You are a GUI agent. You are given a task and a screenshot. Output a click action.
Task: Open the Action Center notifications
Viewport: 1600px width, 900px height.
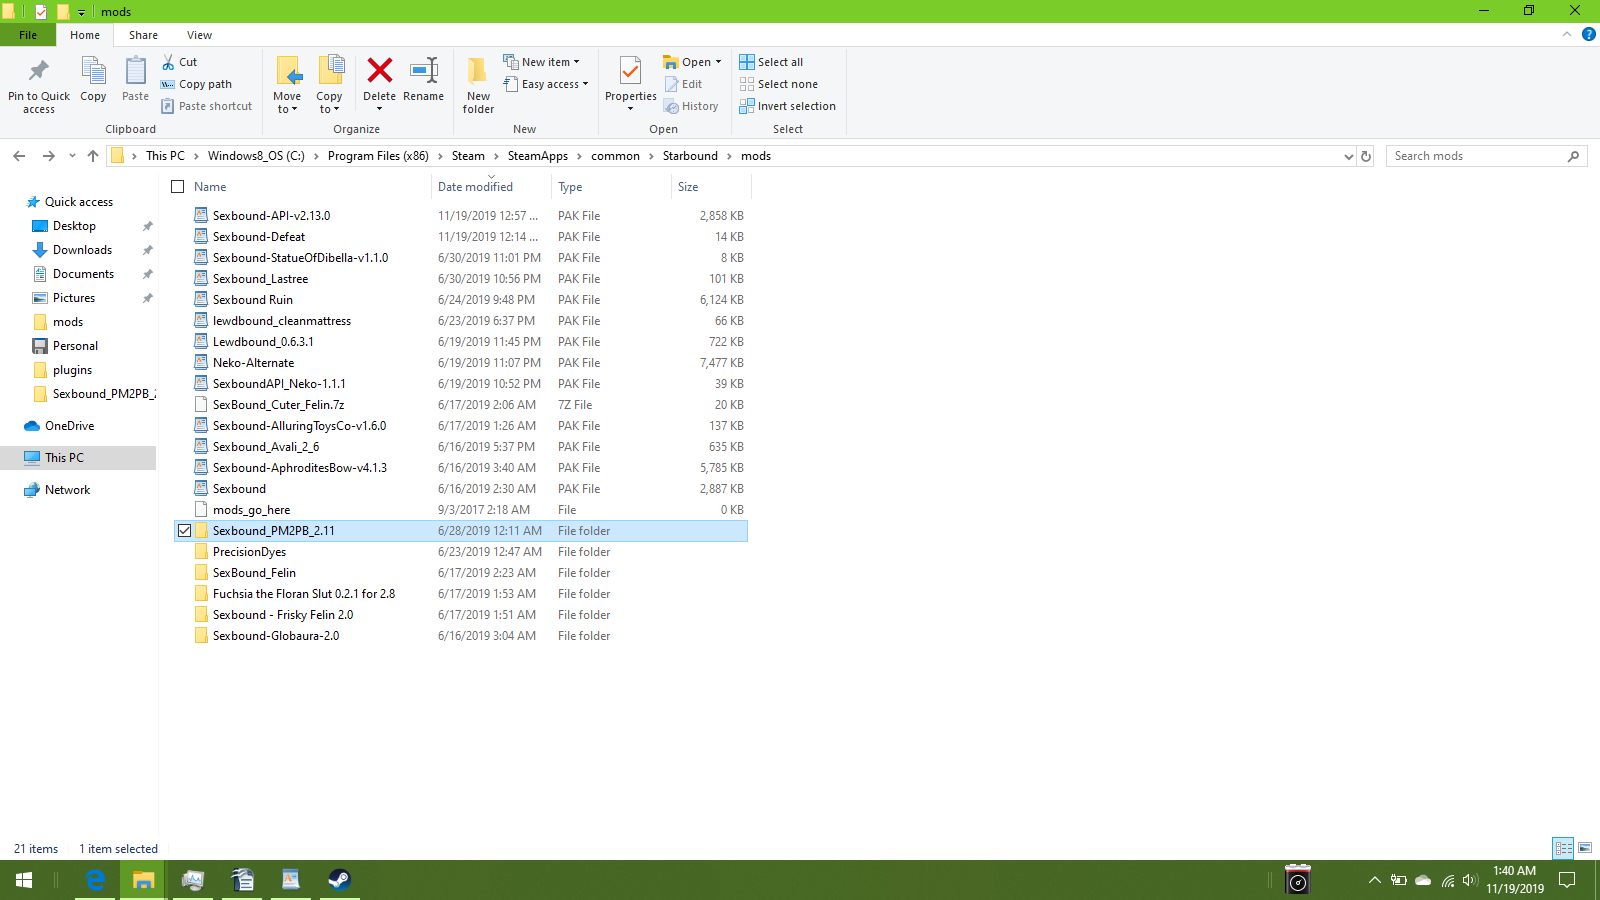click(1567, 880)
